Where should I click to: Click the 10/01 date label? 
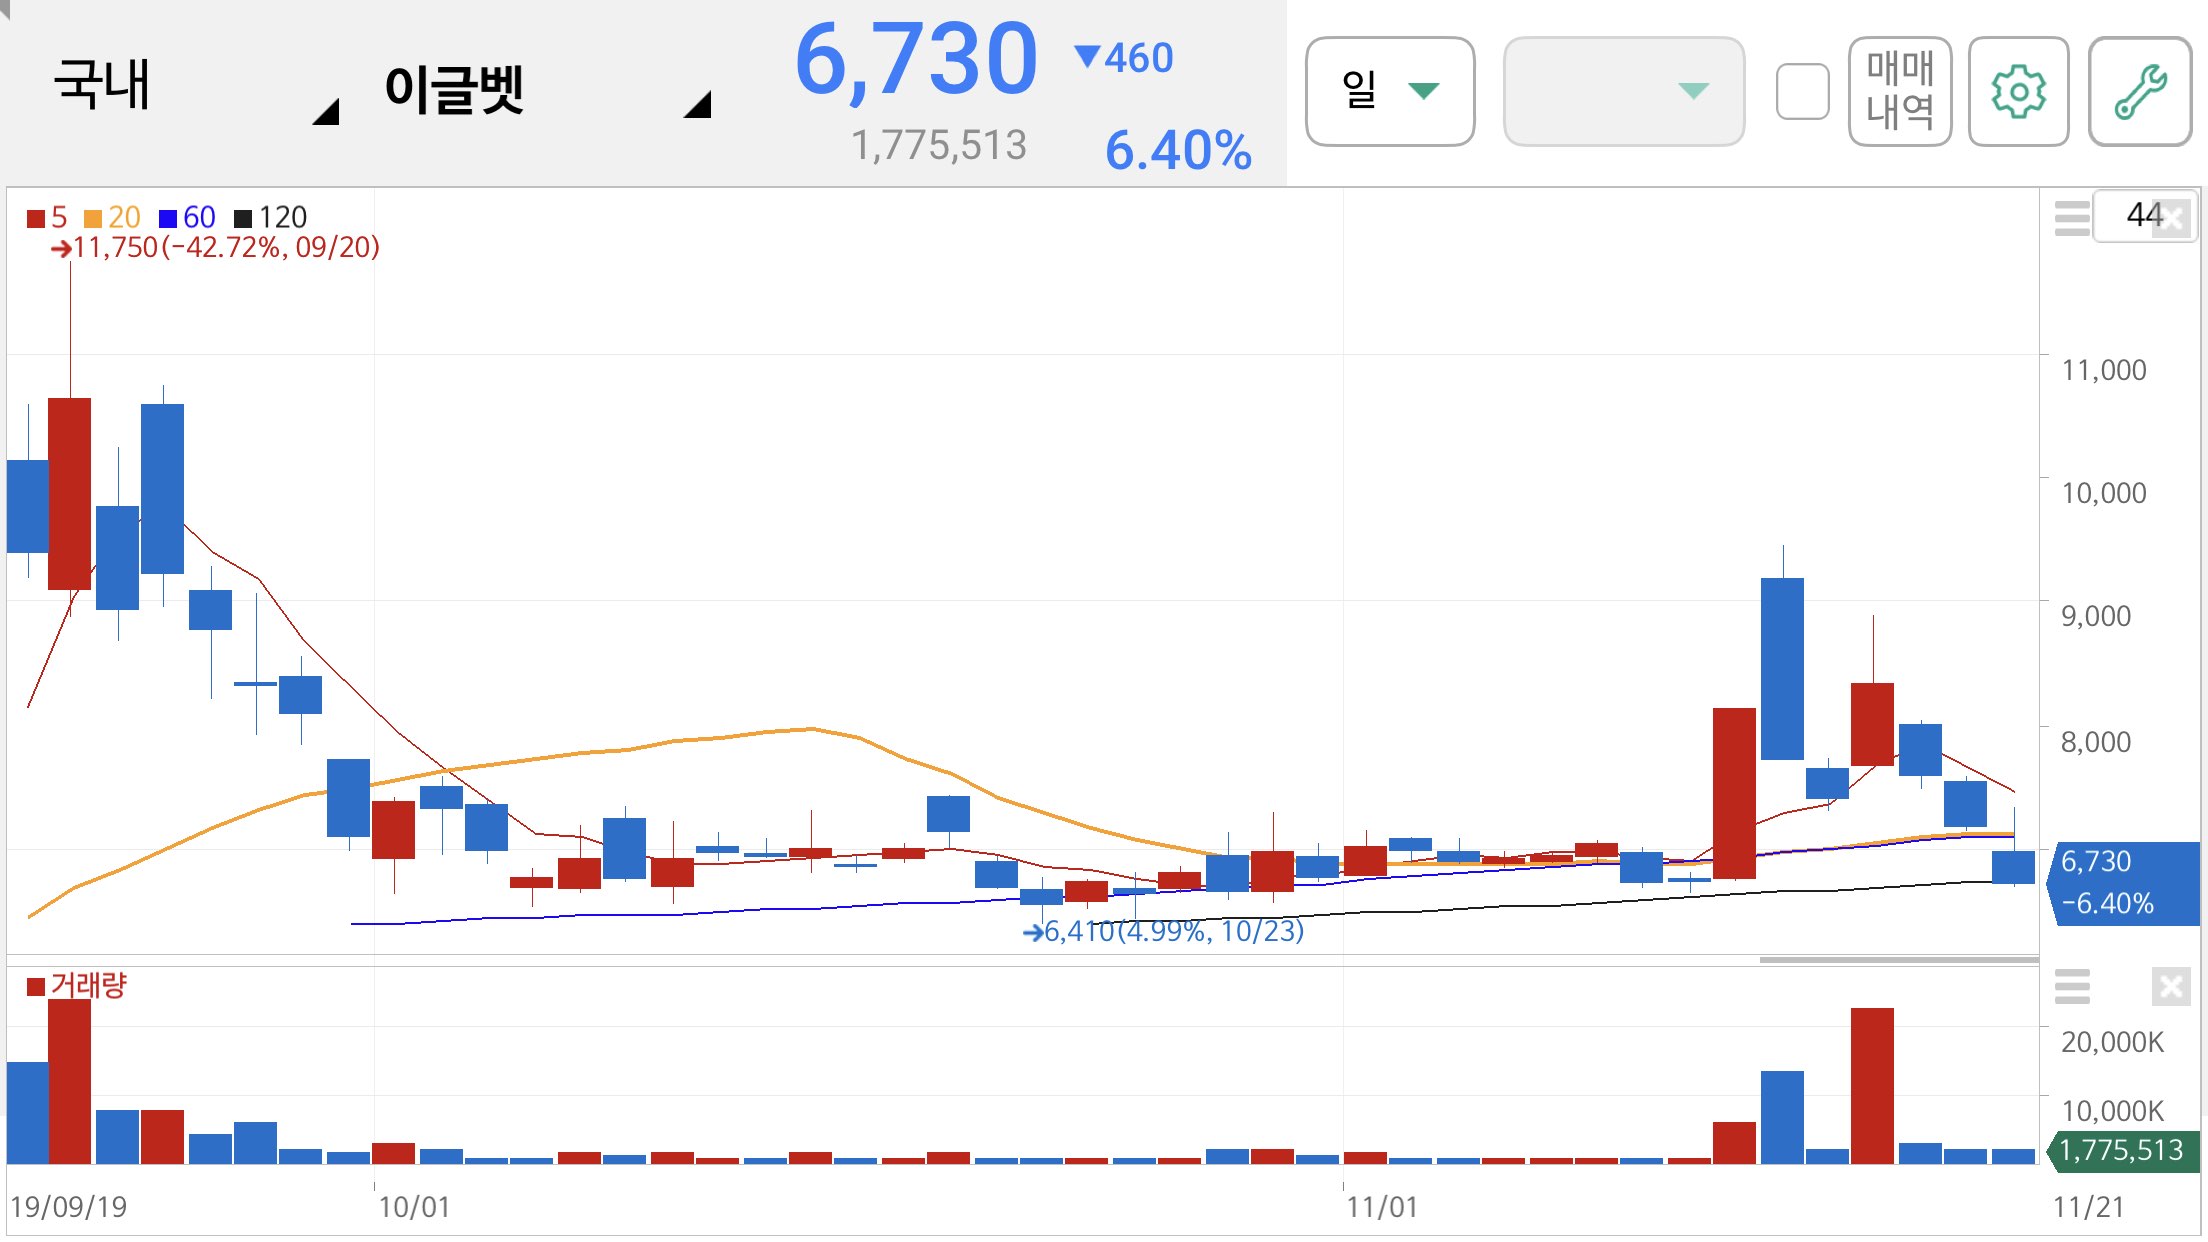tap(414, 1207)
